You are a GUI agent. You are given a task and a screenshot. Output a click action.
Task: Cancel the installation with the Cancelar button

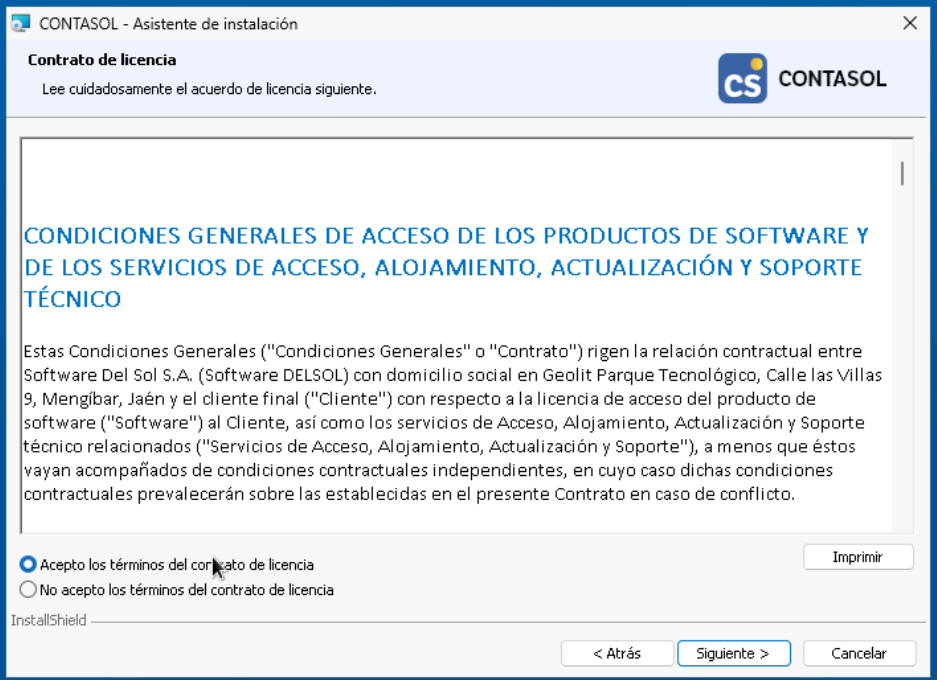(858, 653)
